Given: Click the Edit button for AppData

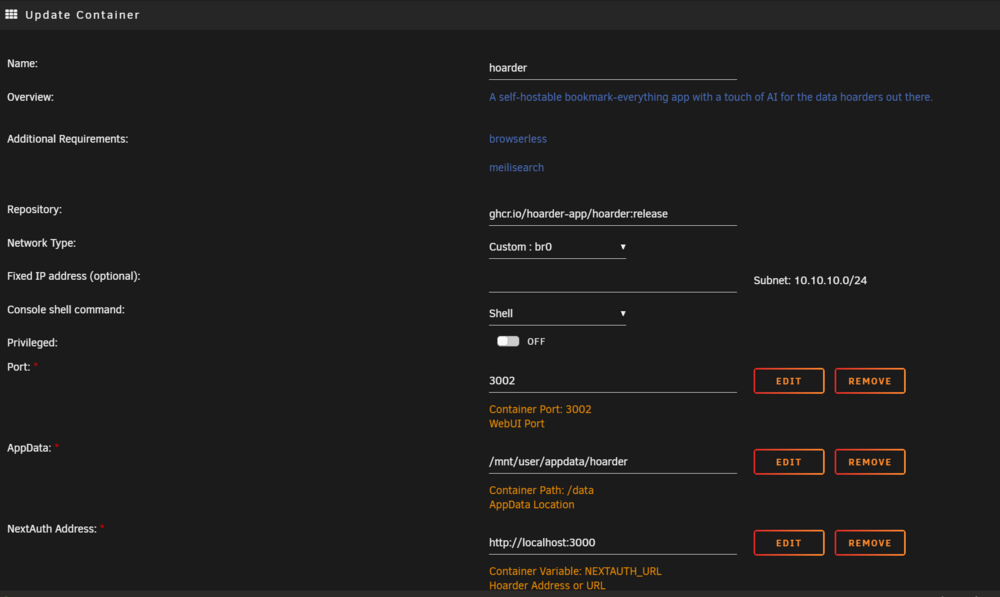Looking at the screenshot, I should (x=788, y=462).
